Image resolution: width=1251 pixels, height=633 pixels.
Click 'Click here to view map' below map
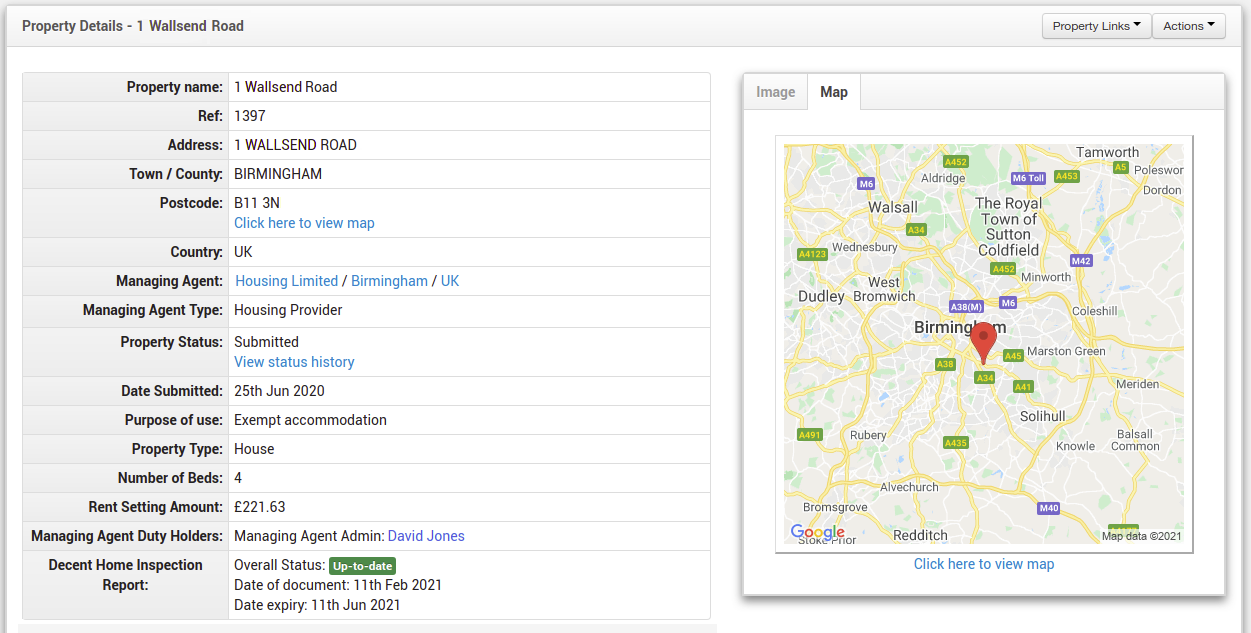pos(983,564)
